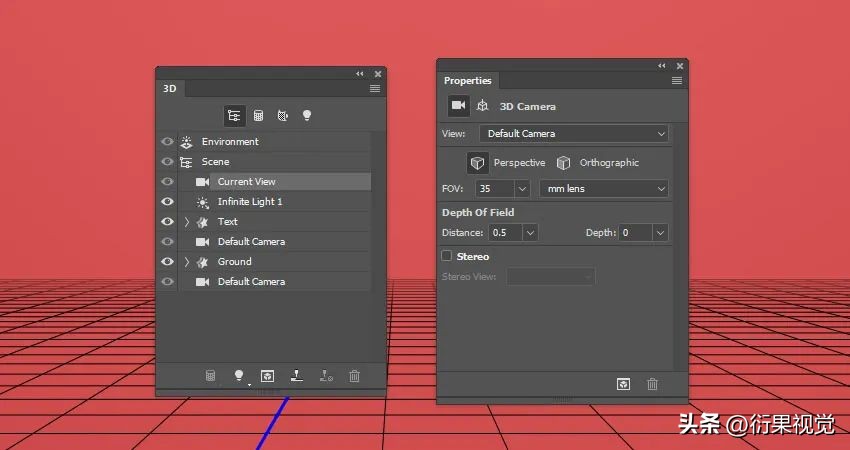Screen dimensions: 850x450
Task: Filter 3D panel by materials
Action: pyautogui.click(x=282, y=115)
